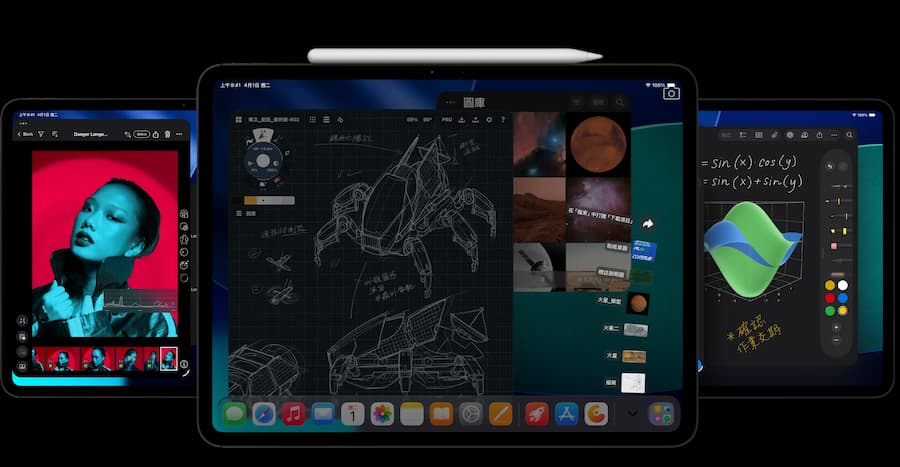Pick the blue color swatch in notes palette

point(843,298)
